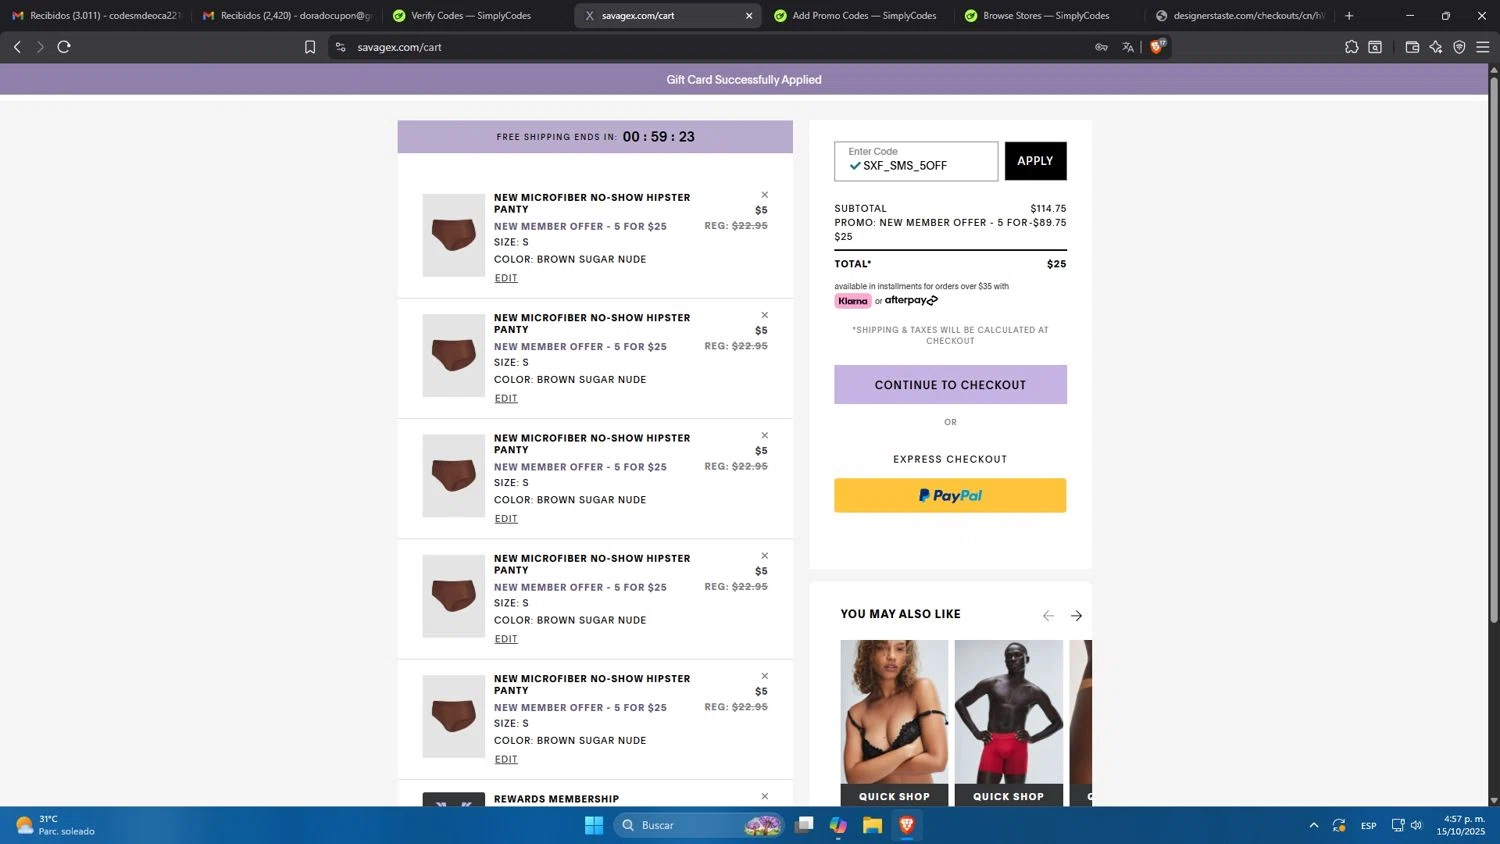1500x844 pixels.
Task: Open the sync status tray icon
Action: point(1339,825)
